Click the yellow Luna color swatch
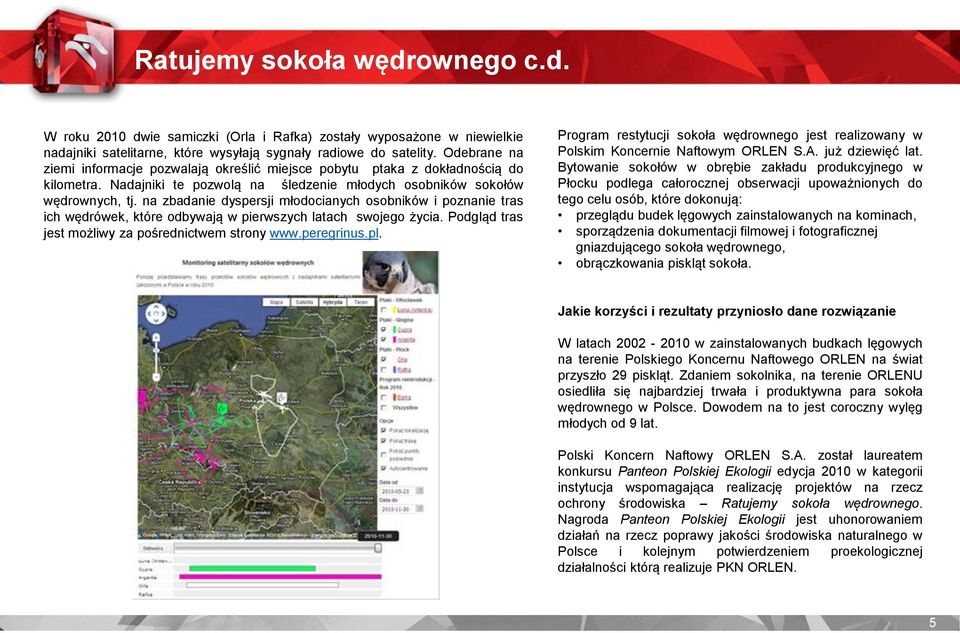 click(394, 310)
